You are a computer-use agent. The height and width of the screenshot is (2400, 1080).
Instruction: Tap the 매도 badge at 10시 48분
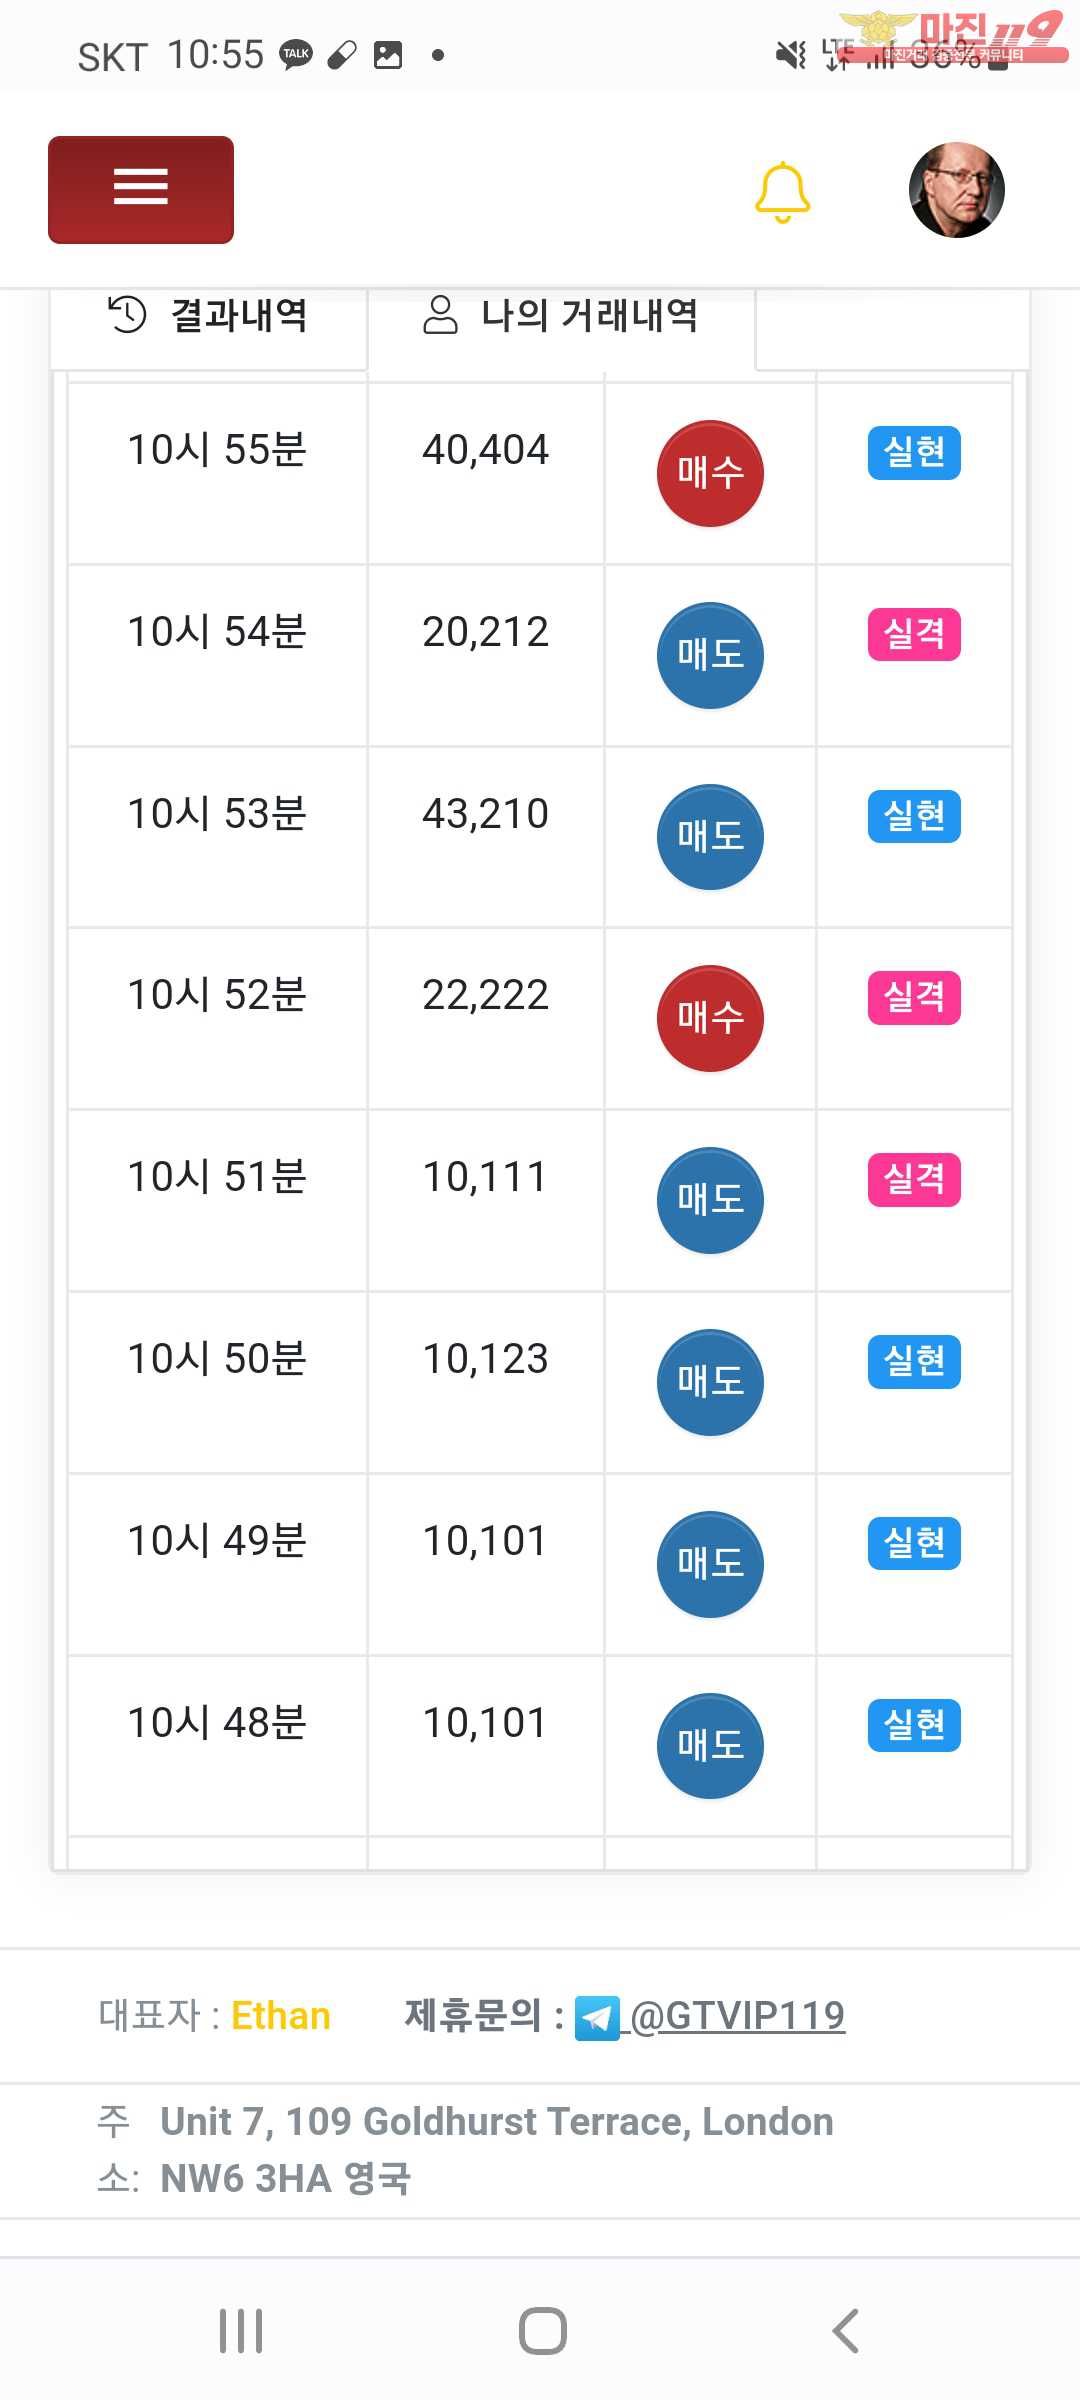pyautogui.click(x=710, y=1746)
